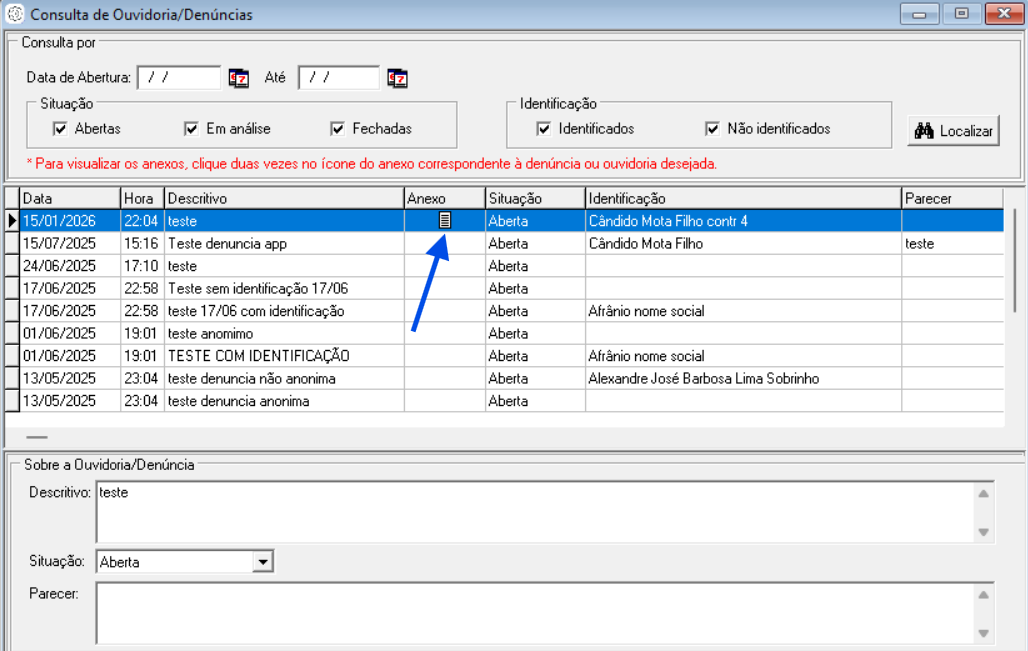The width and height of the screenshot is (1028, 651).
Task: Open calendar picker for Até date
Action: click(397, 78)
